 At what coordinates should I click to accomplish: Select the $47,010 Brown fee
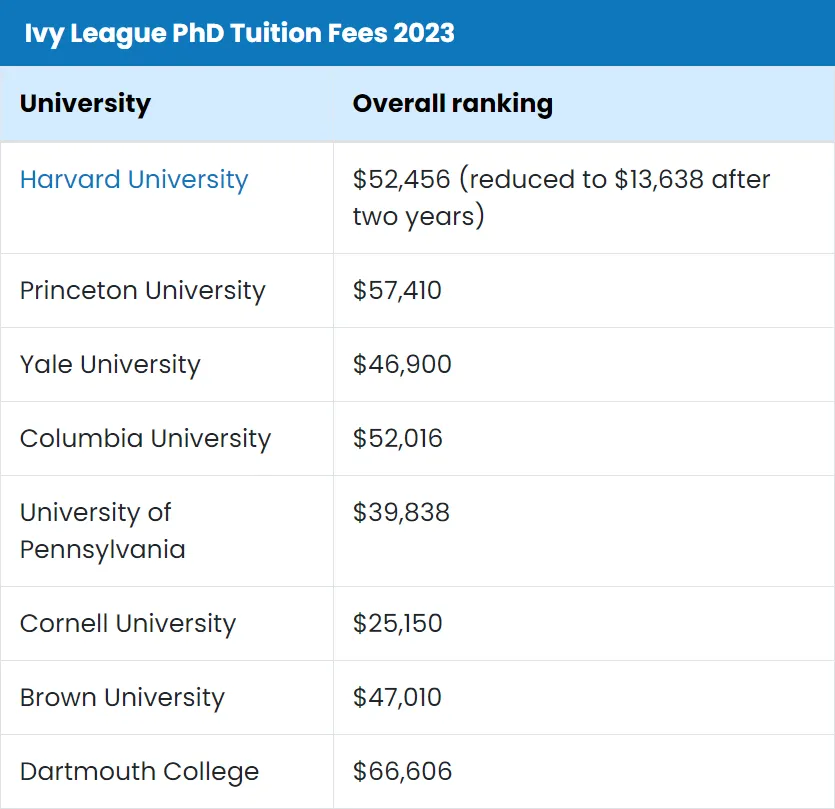(x=397, y=698)
